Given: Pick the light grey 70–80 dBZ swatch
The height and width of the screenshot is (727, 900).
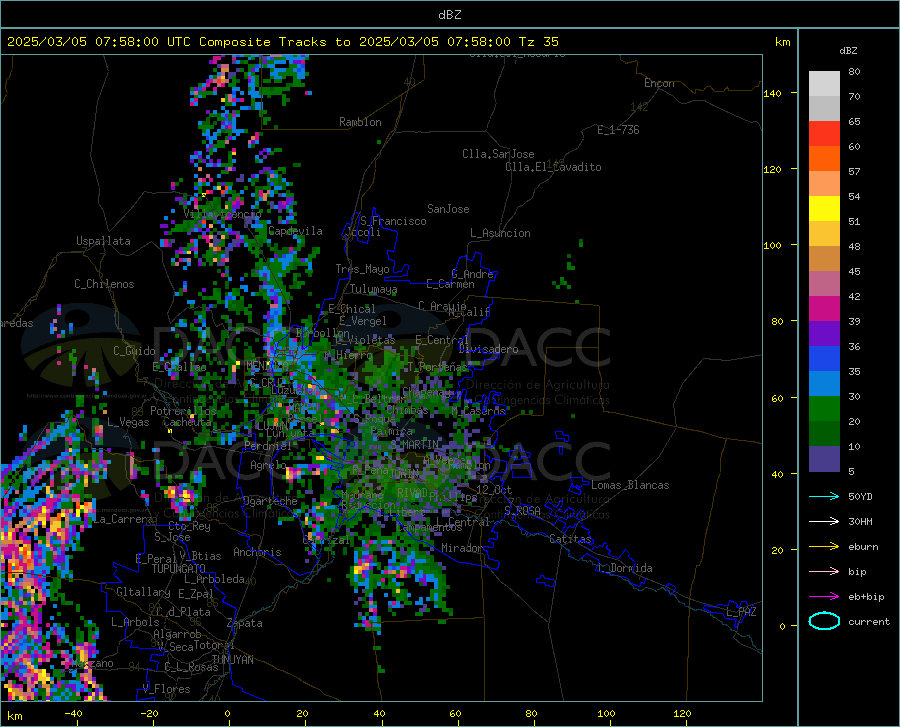Looking at the screenshot, I should (x=824, y=84).
